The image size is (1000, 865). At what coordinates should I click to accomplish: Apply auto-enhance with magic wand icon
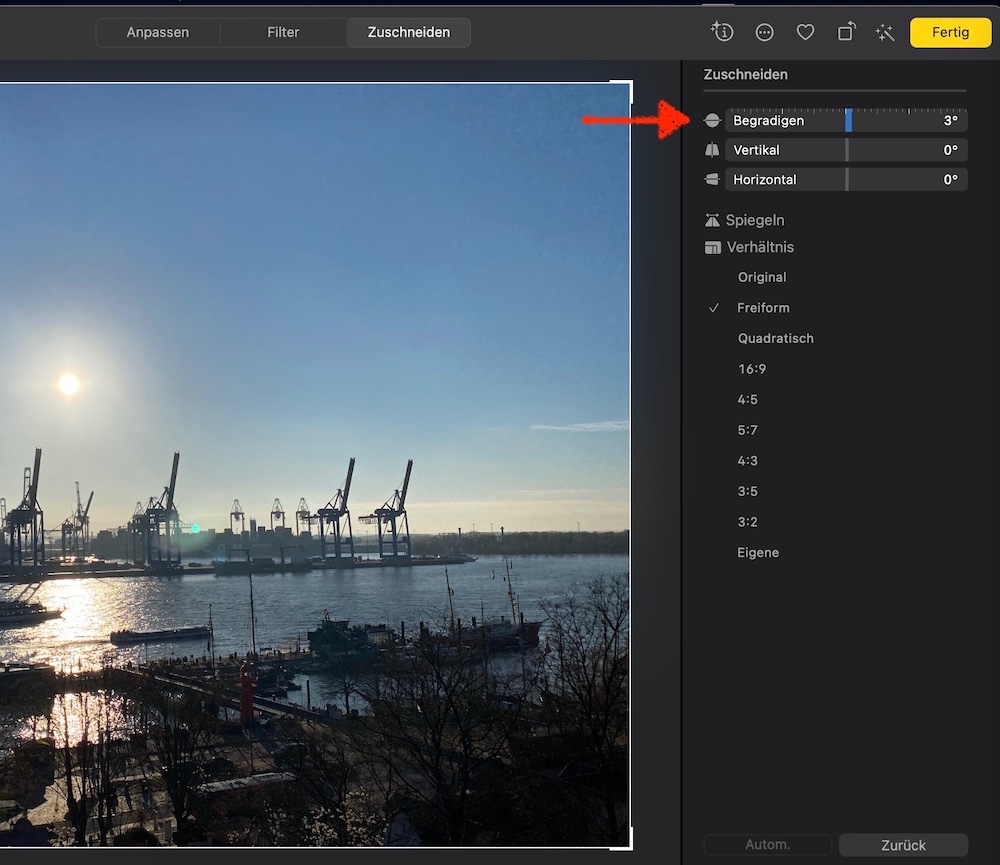click(x=885, y=32)
